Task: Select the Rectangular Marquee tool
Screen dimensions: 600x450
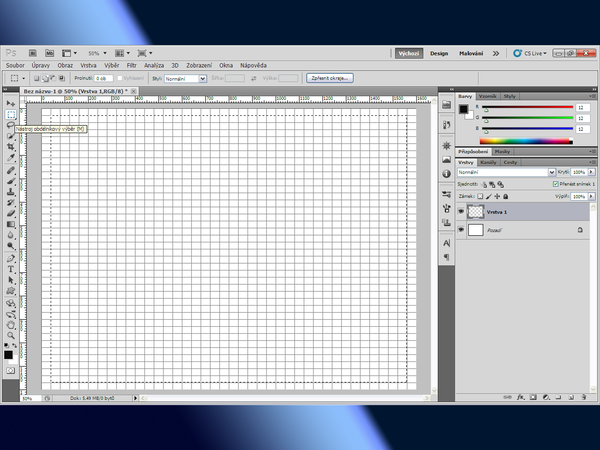Action: coord(11,114)
